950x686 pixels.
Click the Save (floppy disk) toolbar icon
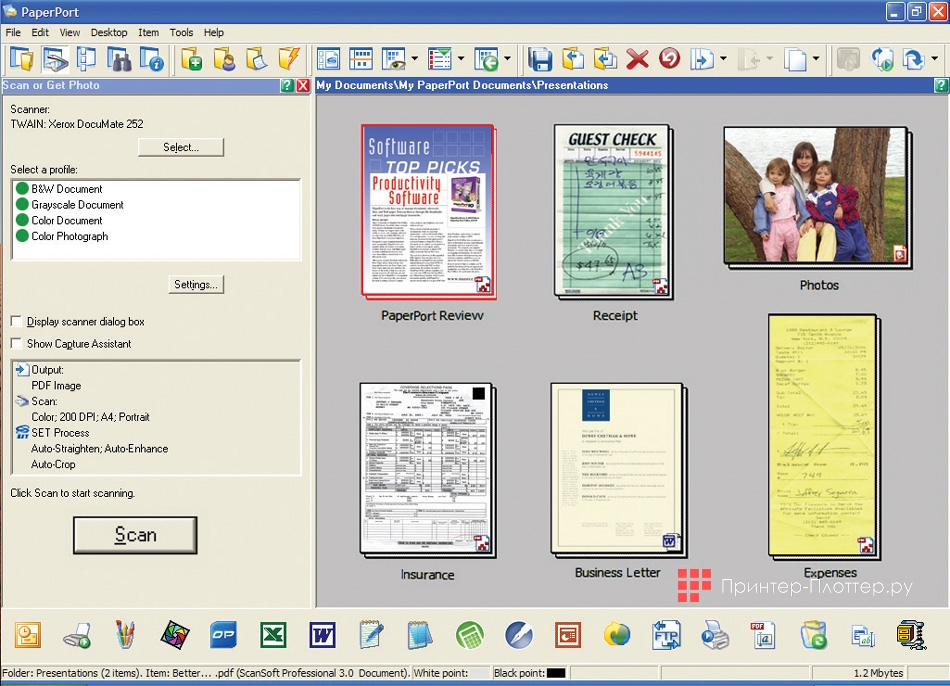click(540, 59)
